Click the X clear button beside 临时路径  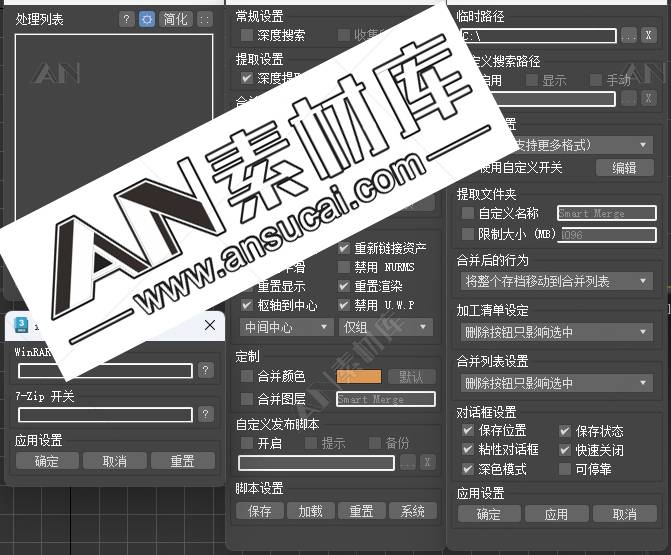[649, 36]
